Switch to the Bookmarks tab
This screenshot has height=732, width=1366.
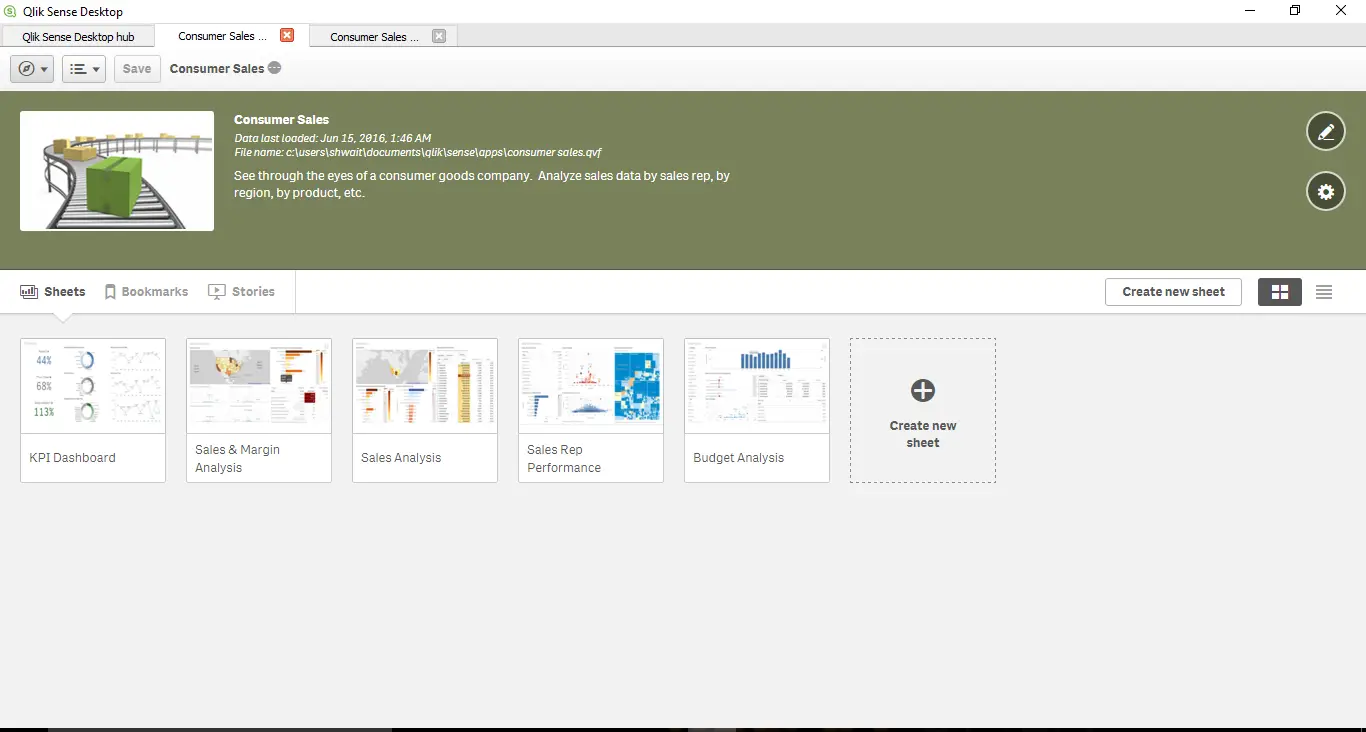(x=146, y=292)
